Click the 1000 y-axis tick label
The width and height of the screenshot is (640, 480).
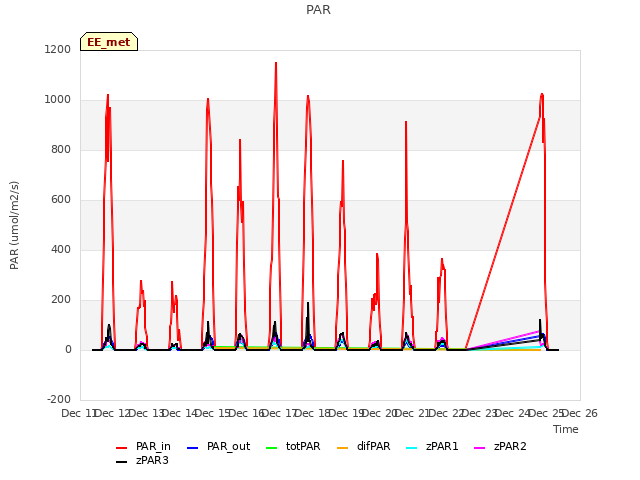58,100
